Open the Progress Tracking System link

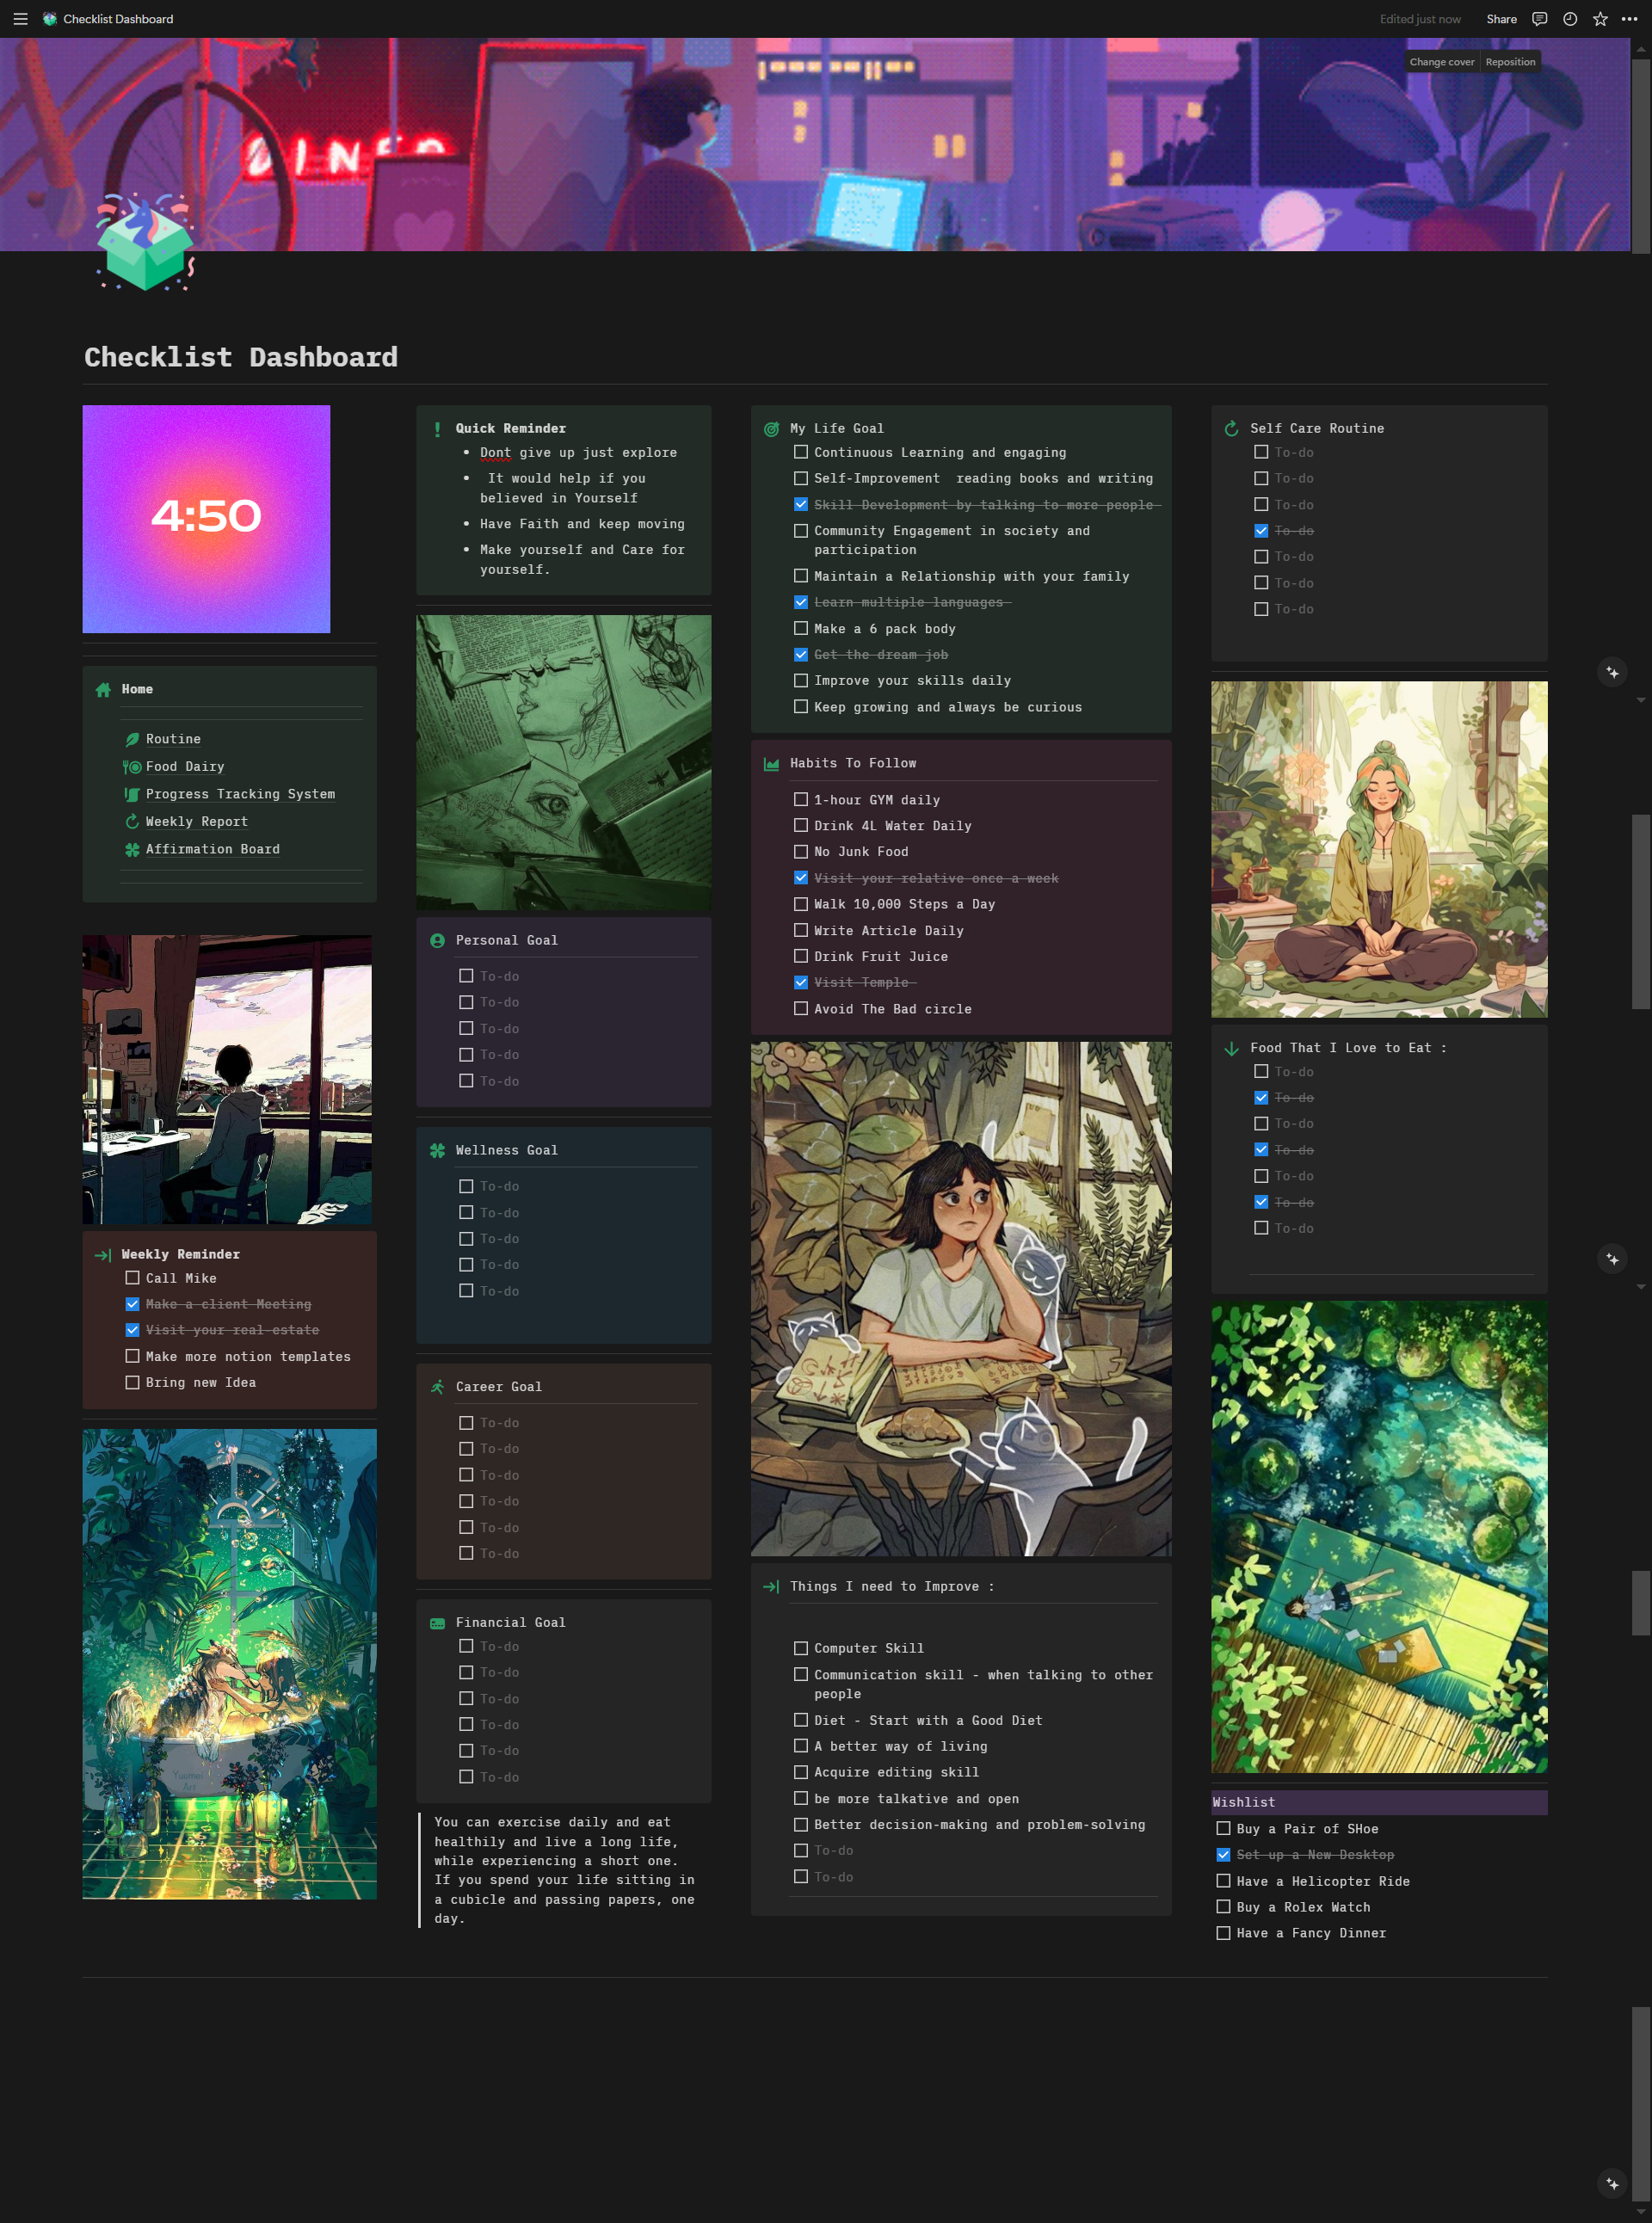(240, 794)
